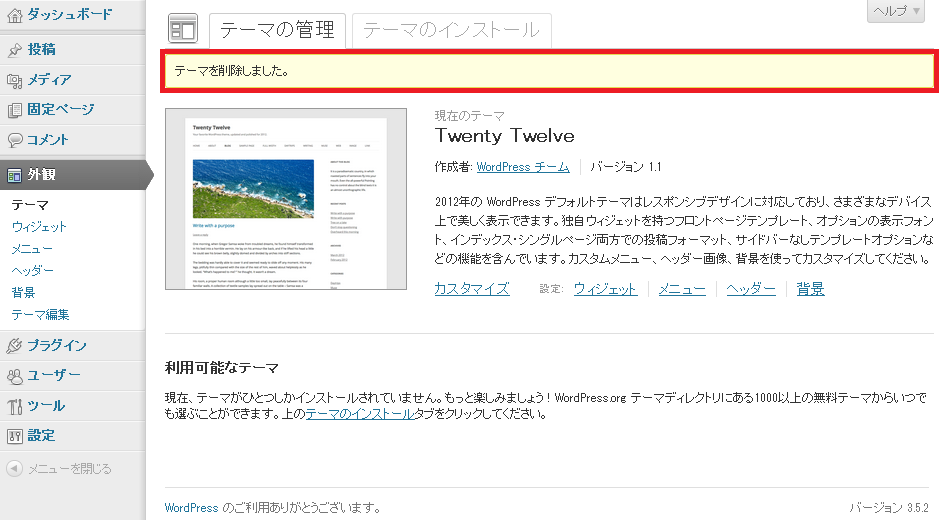Click the Dashboard home icon
The image size is (940, 520).
[15, 15]
